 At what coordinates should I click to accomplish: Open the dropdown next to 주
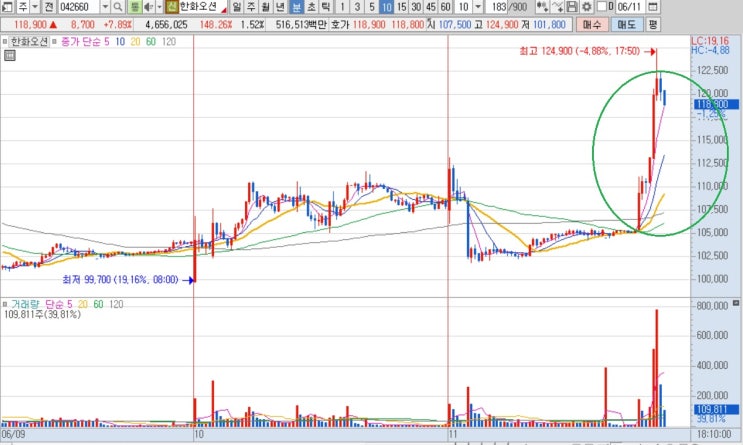(35, 7)
